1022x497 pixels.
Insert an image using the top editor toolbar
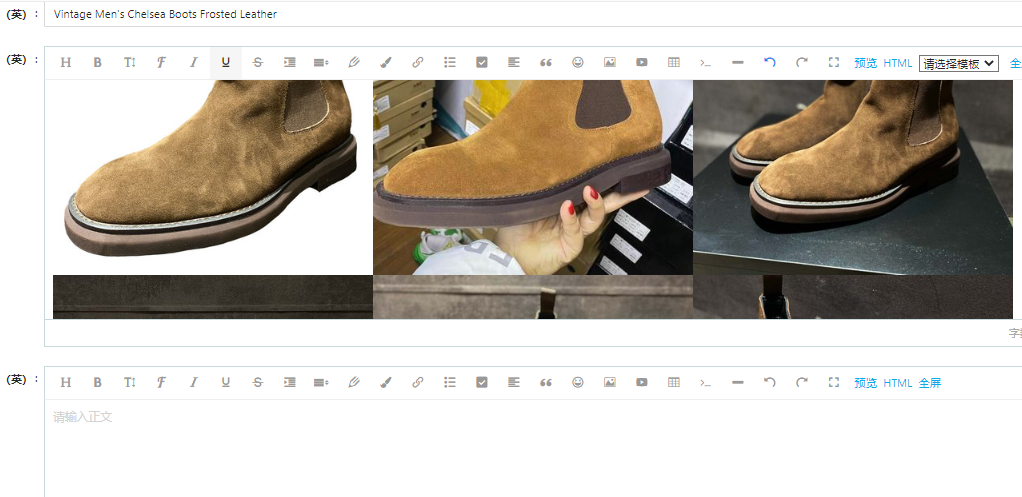609,62
